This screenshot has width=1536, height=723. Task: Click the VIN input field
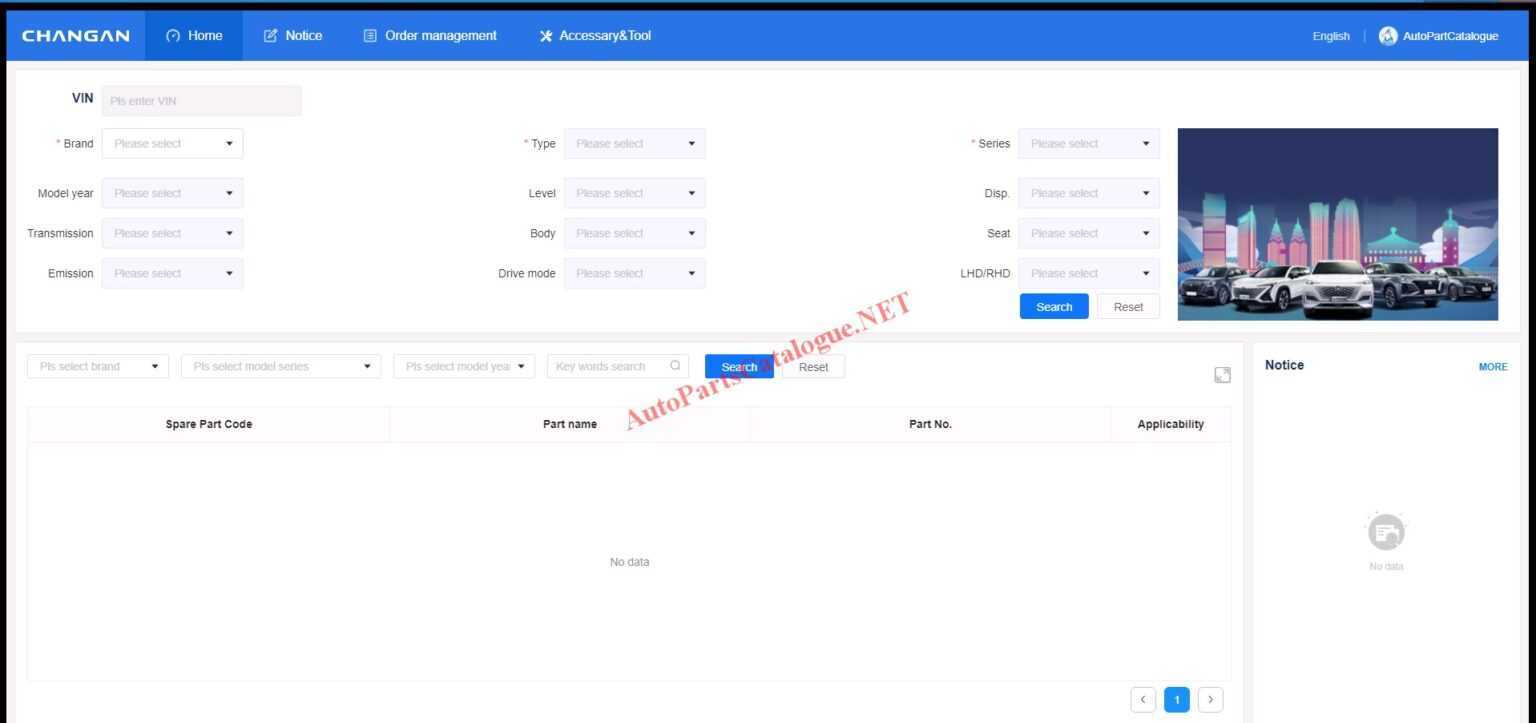click(200, 100)
